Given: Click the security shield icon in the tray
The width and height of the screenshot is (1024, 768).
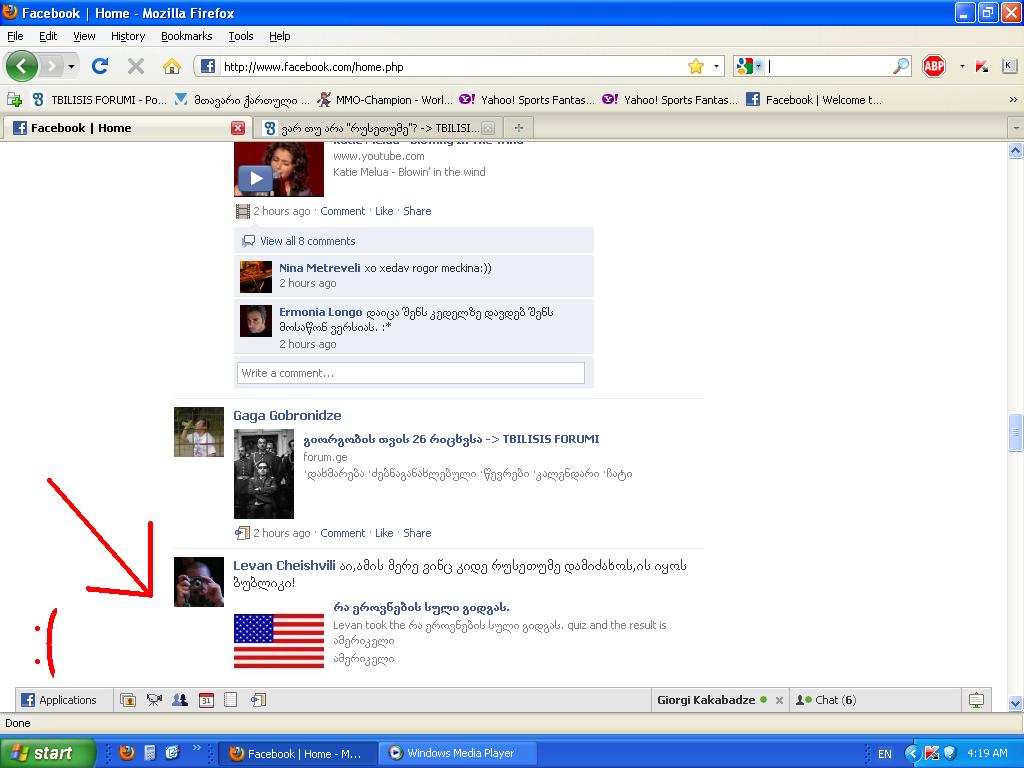Looking at the screenshot, I should click(950, 753).
